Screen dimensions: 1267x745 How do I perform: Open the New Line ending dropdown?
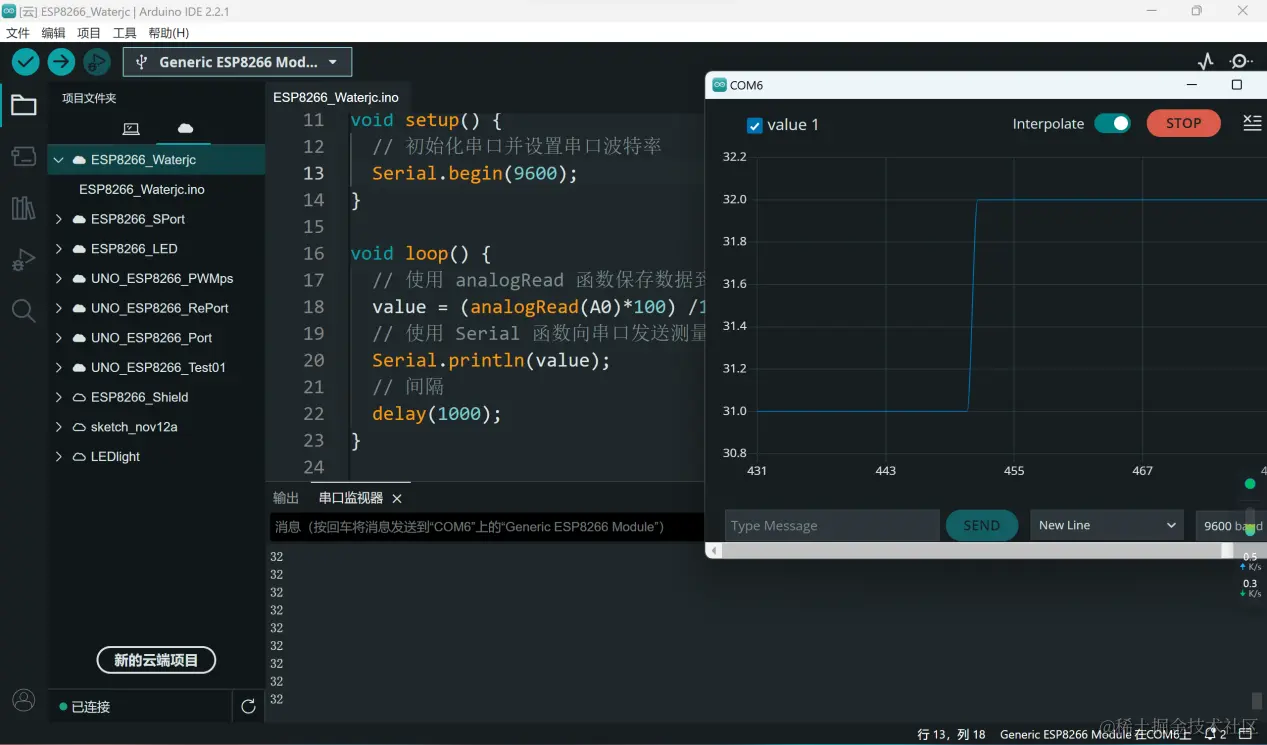click(1108, 525)
